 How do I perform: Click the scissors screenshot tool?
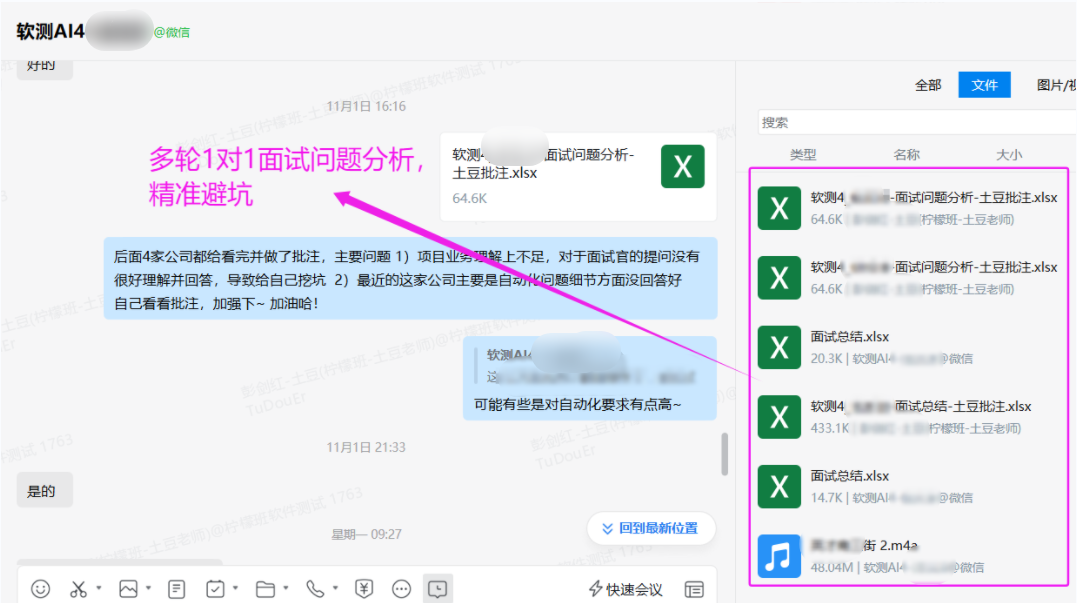coord(78,589)
